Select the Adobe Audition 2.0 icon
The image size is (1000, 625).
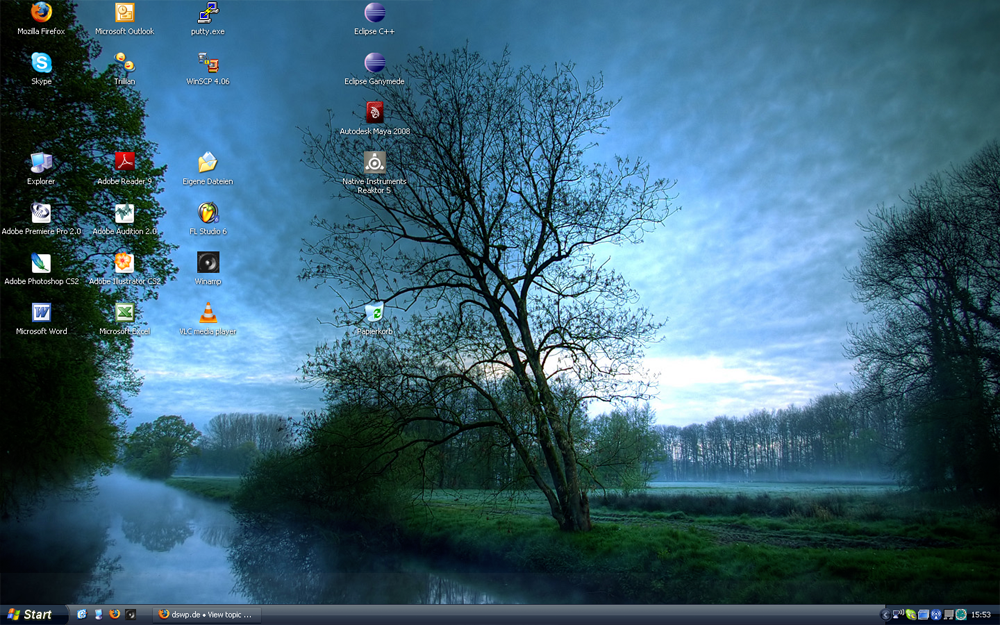(x=124, y=219)
